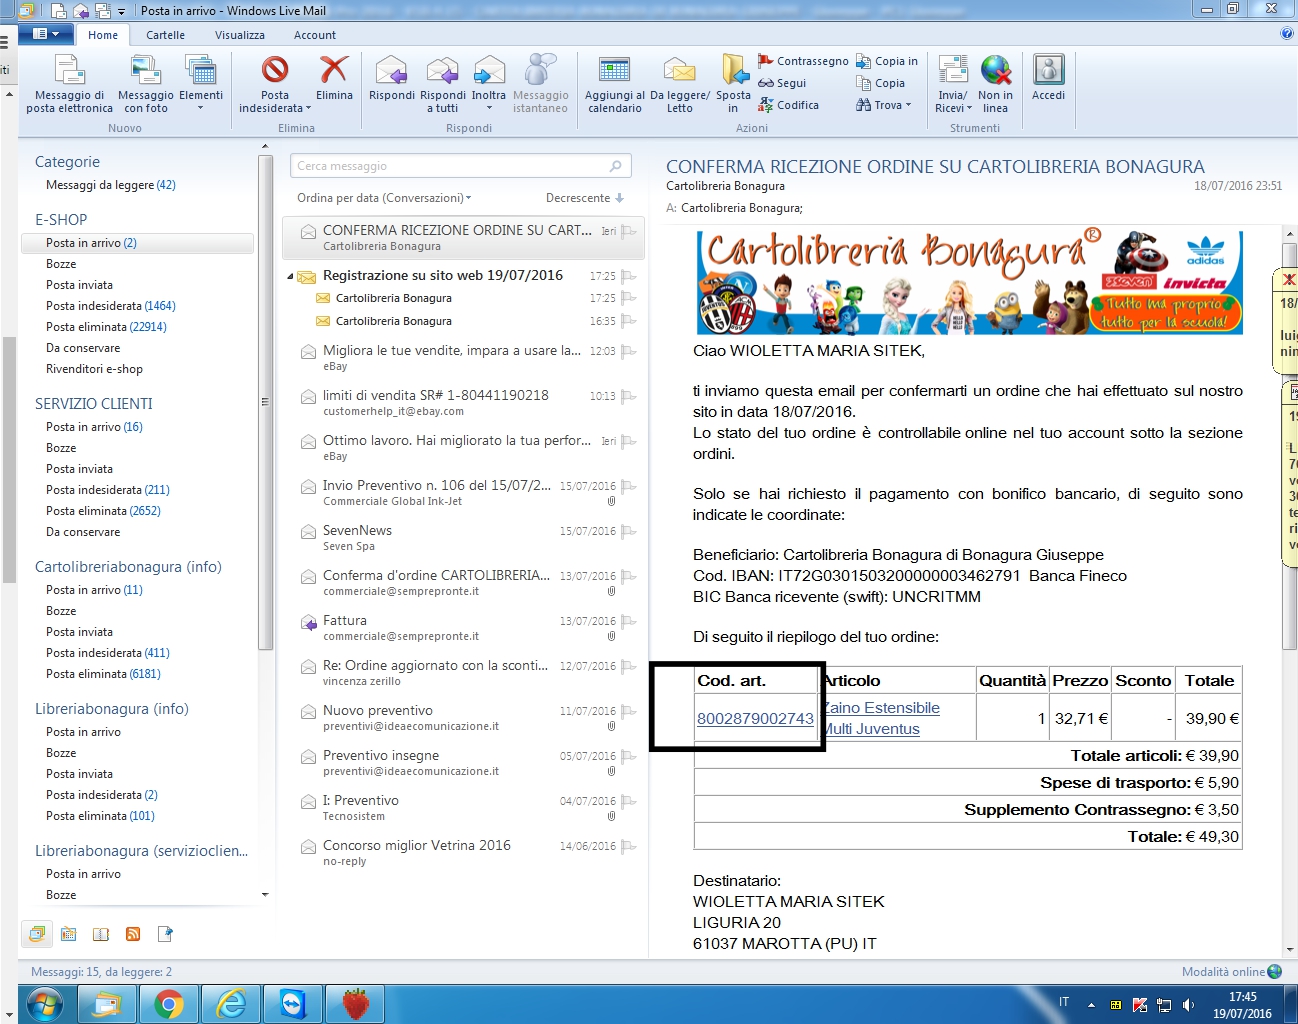Open the application menu button dropdown

point(45,34)
